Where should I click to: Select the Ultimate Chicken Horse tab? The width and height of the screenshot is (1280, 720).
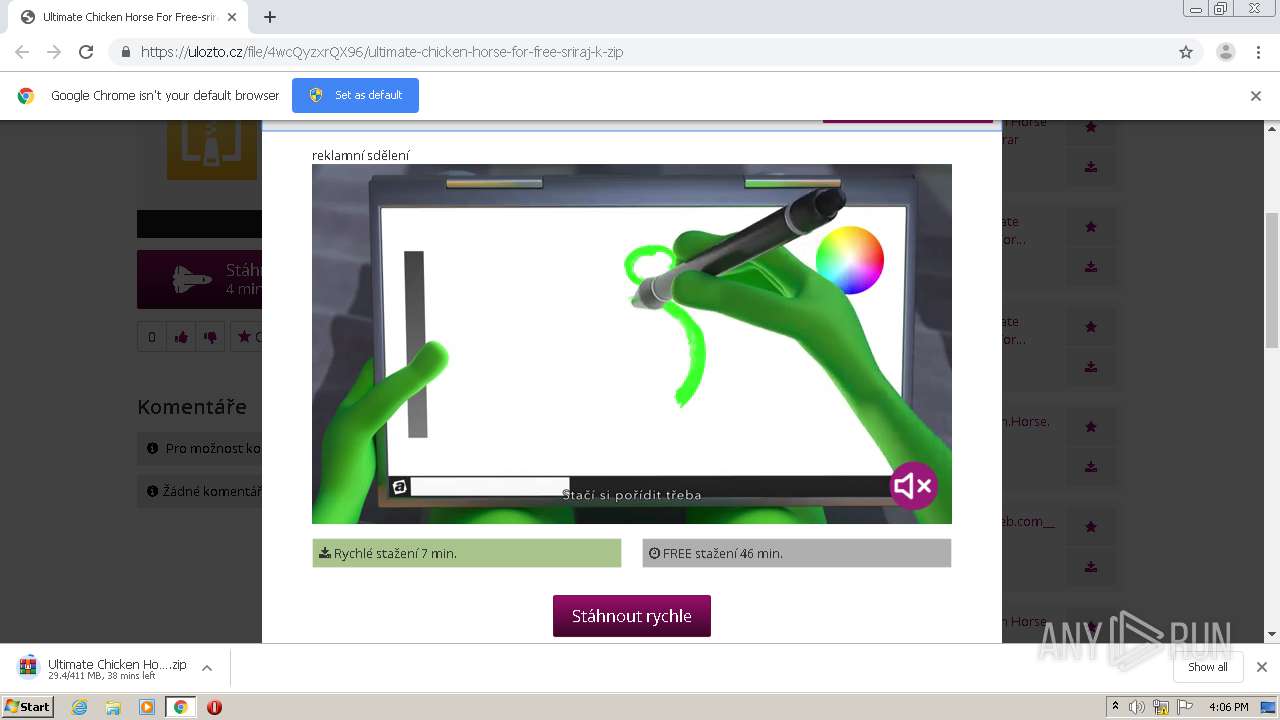point(128,17)
